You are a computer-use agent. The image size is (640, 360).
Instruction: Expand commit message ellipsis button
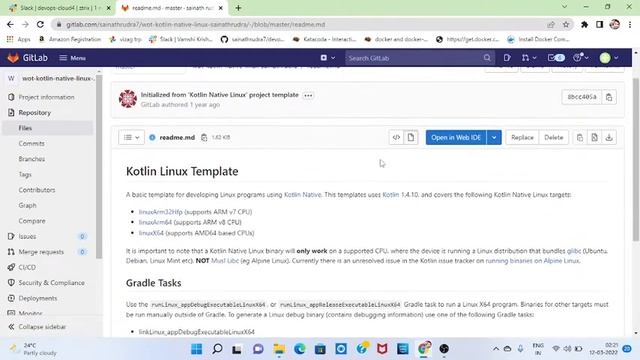(308, 96)
